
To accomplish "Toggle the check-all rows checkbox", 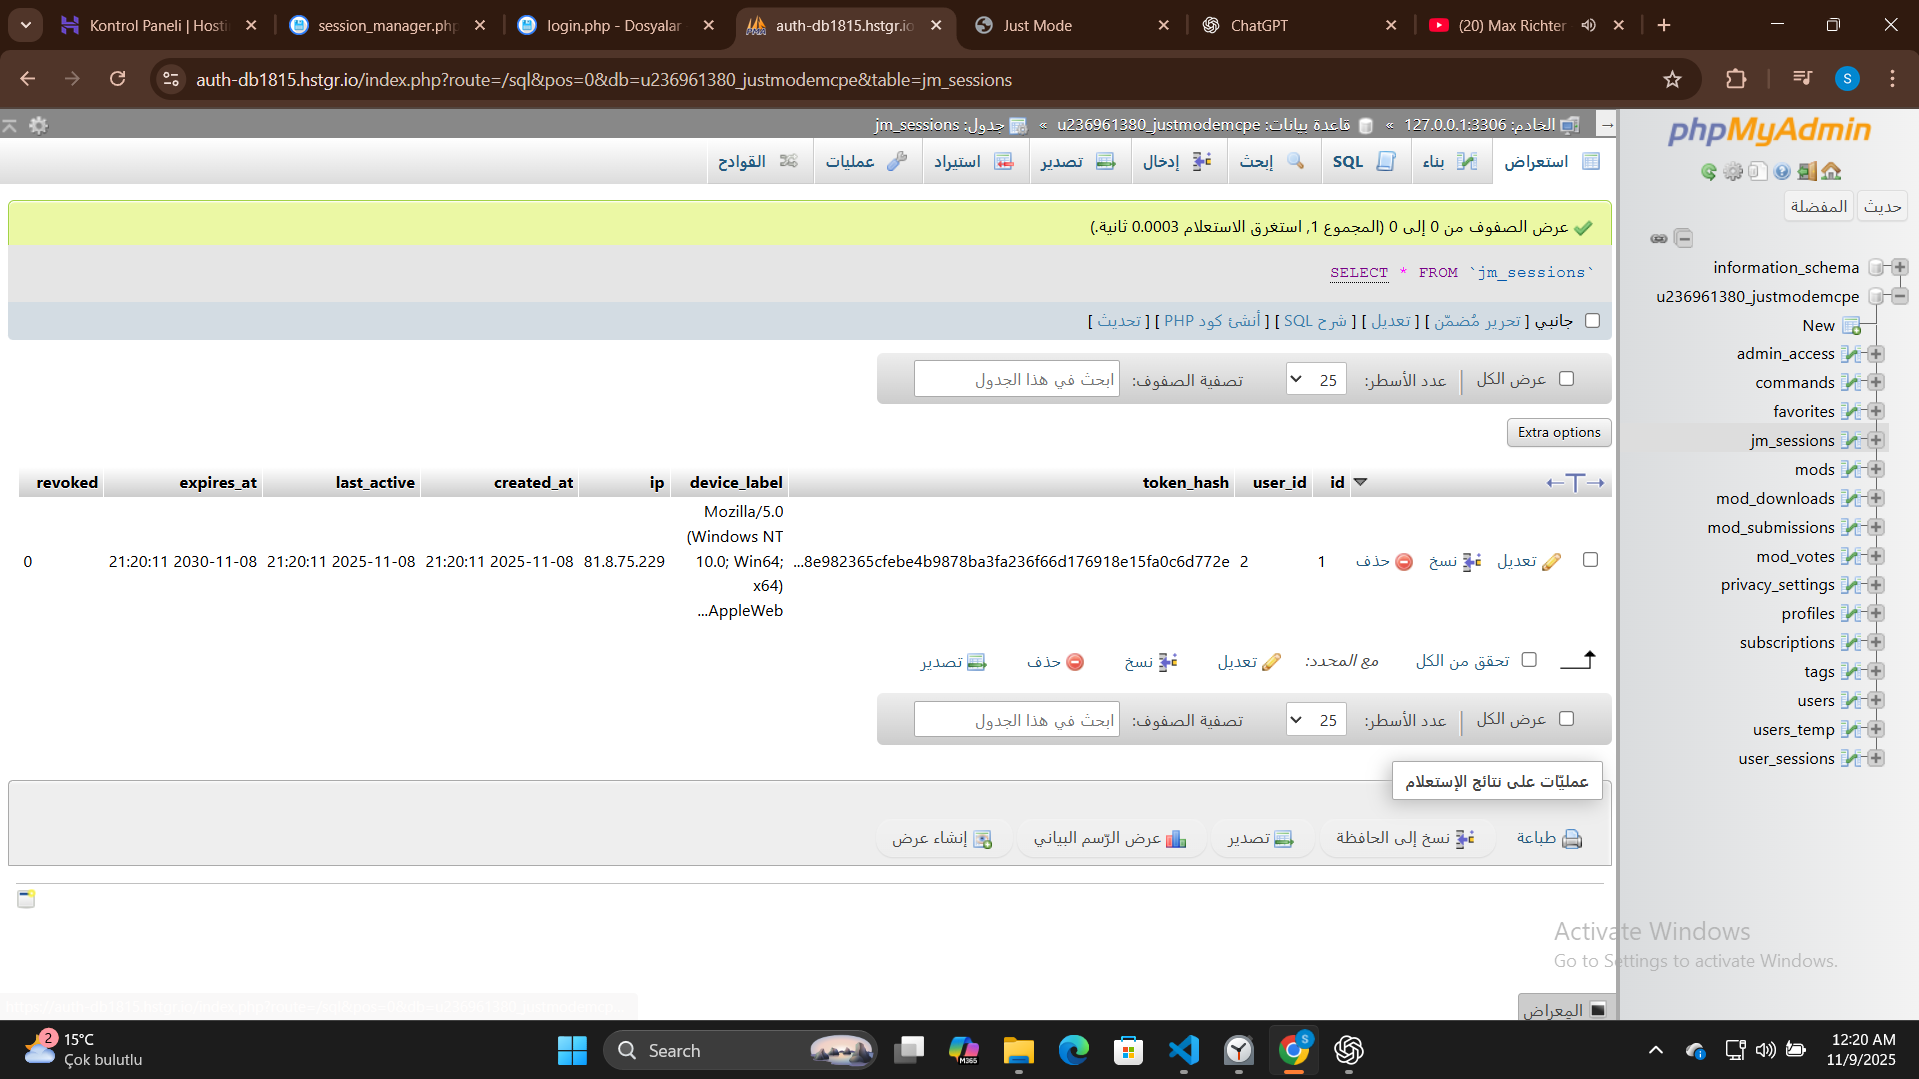I will coord(1529,660).
